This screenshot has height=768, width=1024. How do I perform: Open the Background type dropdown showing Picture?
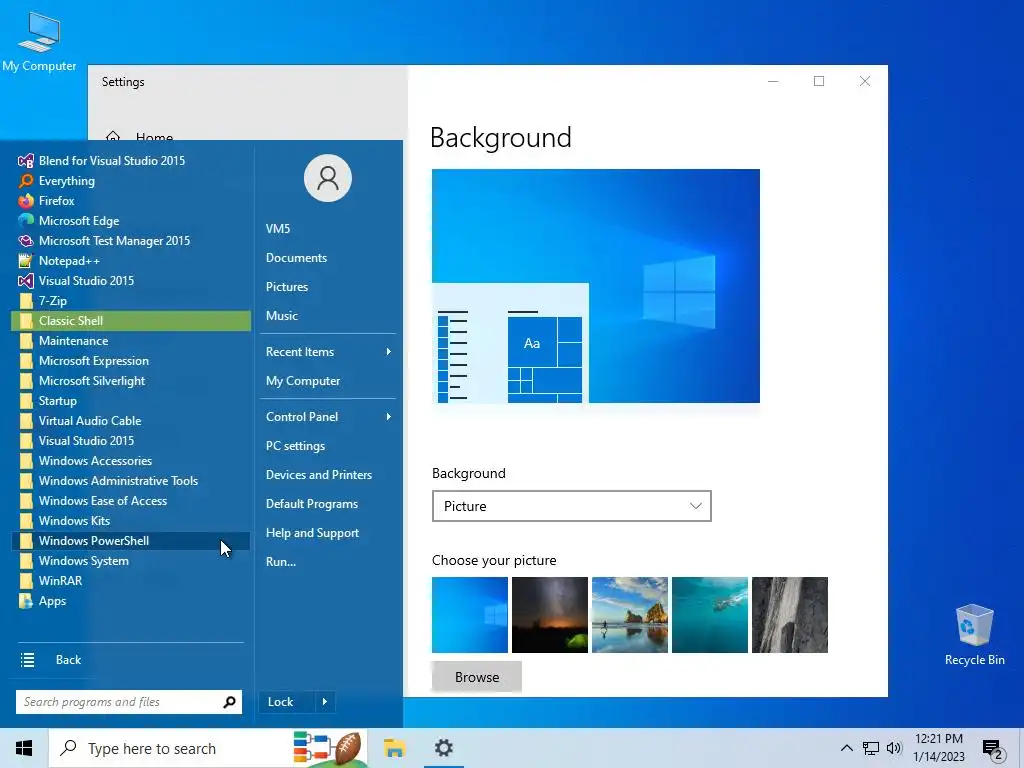571,506
